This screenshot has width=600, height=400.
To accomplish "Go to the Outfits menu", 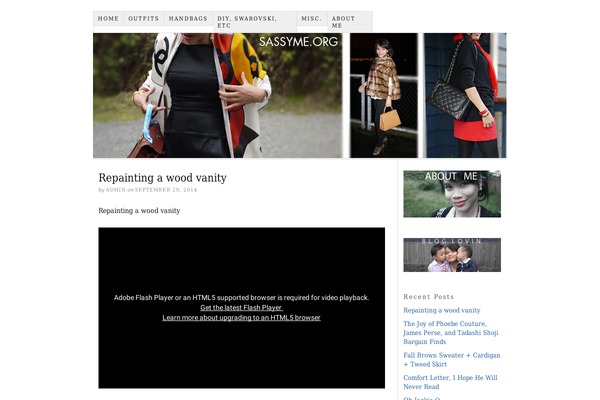I will pos(143,18).
